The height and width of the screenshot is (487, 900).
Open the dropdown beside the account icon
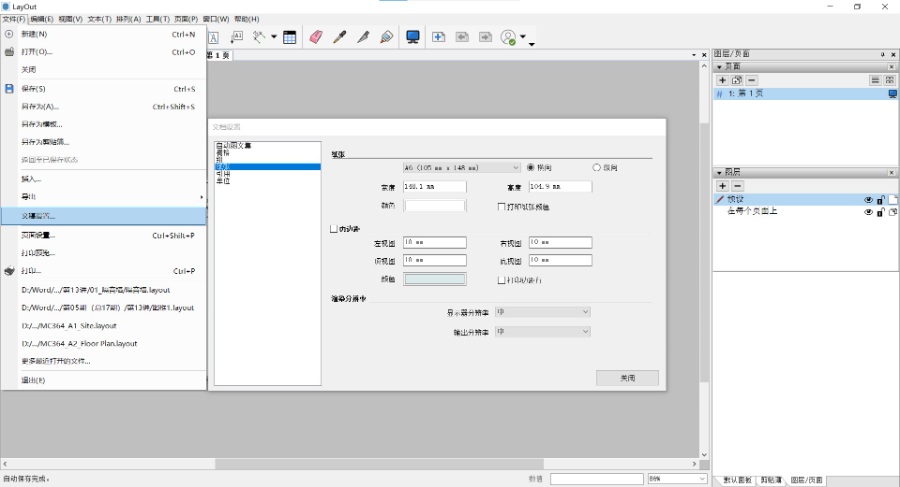click(x=523, y=37)
